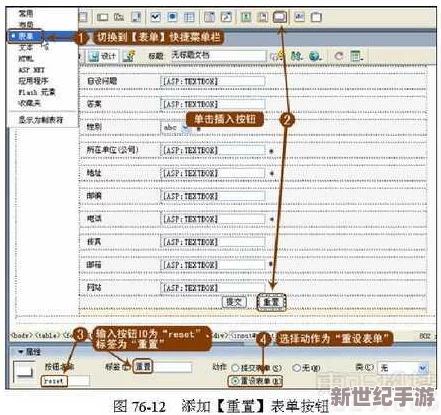Insert an Image Field from the forms bar
The height and width of the screenshot is (415, 441).
(x=246, y=17)
